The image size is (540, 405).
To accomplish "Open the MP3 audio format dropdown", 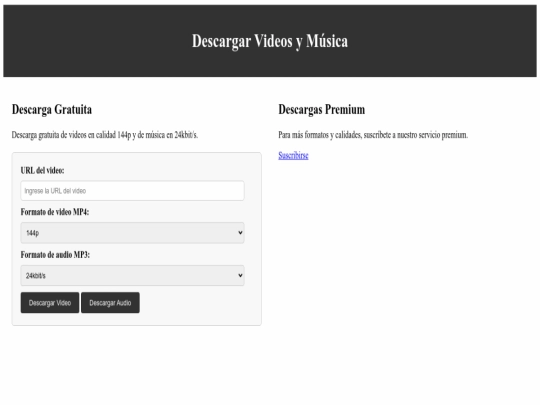I will [132, 276].
